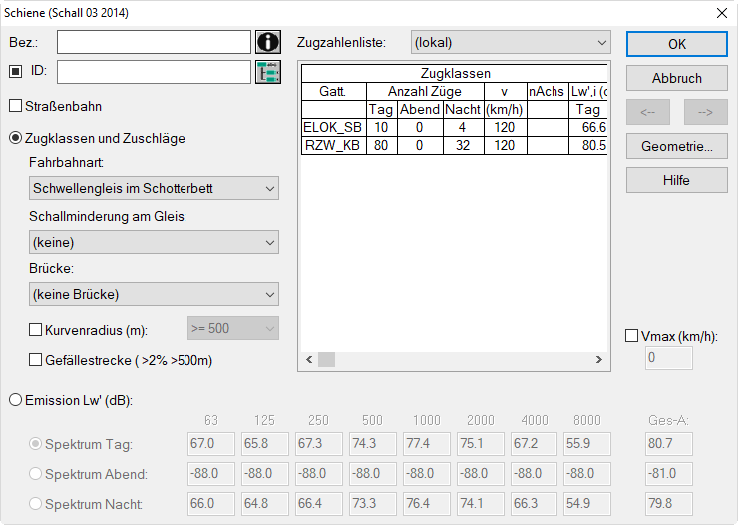The image size is (738, 525).
Task: Open the info icon next to Bez. field
Action: click(268, 42)
